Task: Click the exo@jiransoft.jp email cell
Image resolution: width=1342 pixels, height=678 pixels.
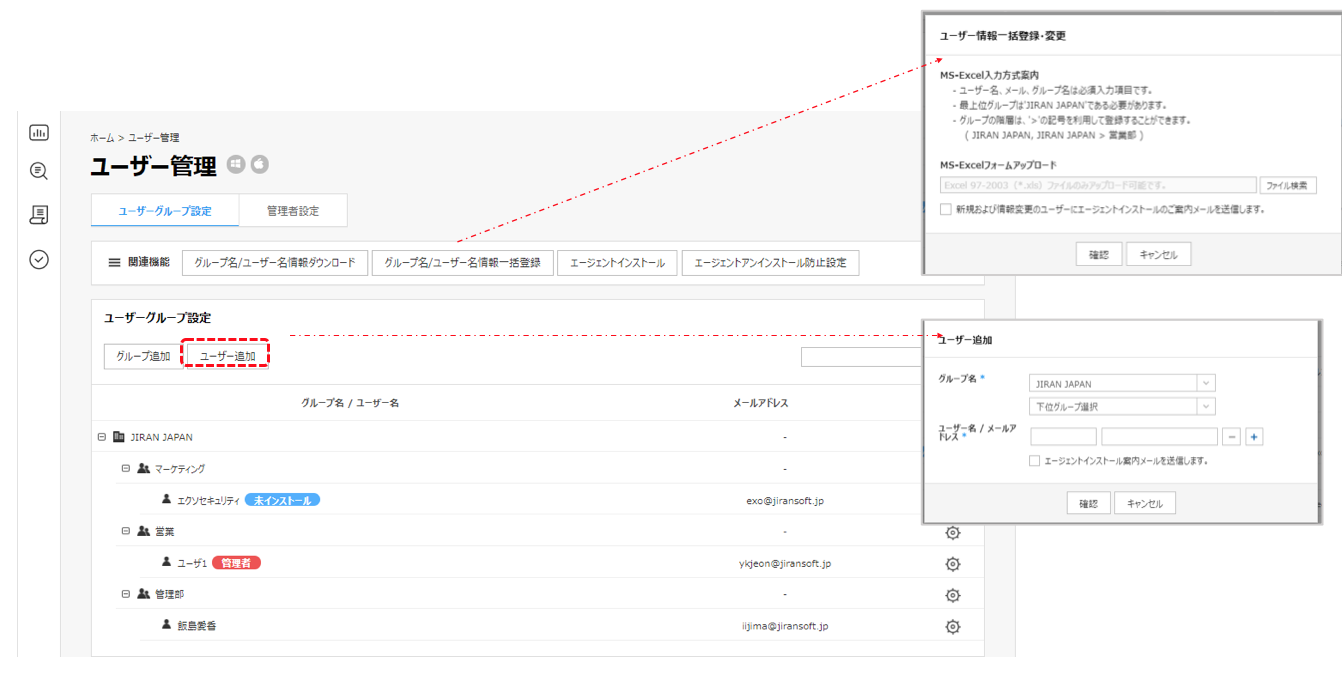Action: (785, 500)
